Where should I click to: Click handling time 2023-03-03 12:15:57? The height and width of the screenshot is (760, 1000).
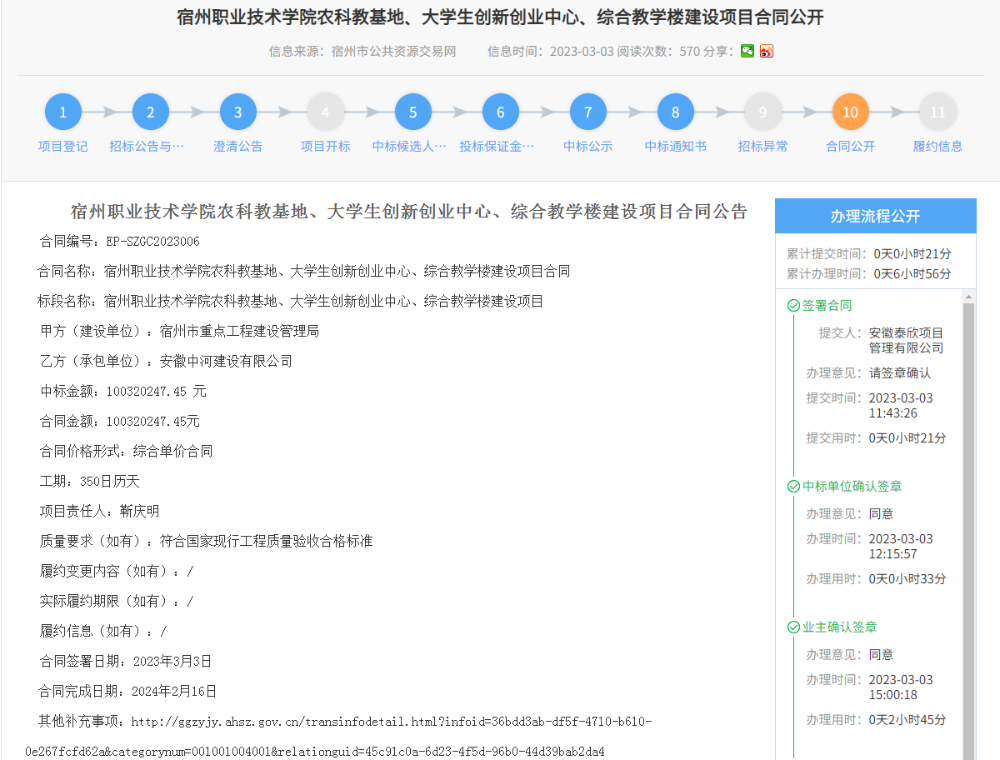901,546
